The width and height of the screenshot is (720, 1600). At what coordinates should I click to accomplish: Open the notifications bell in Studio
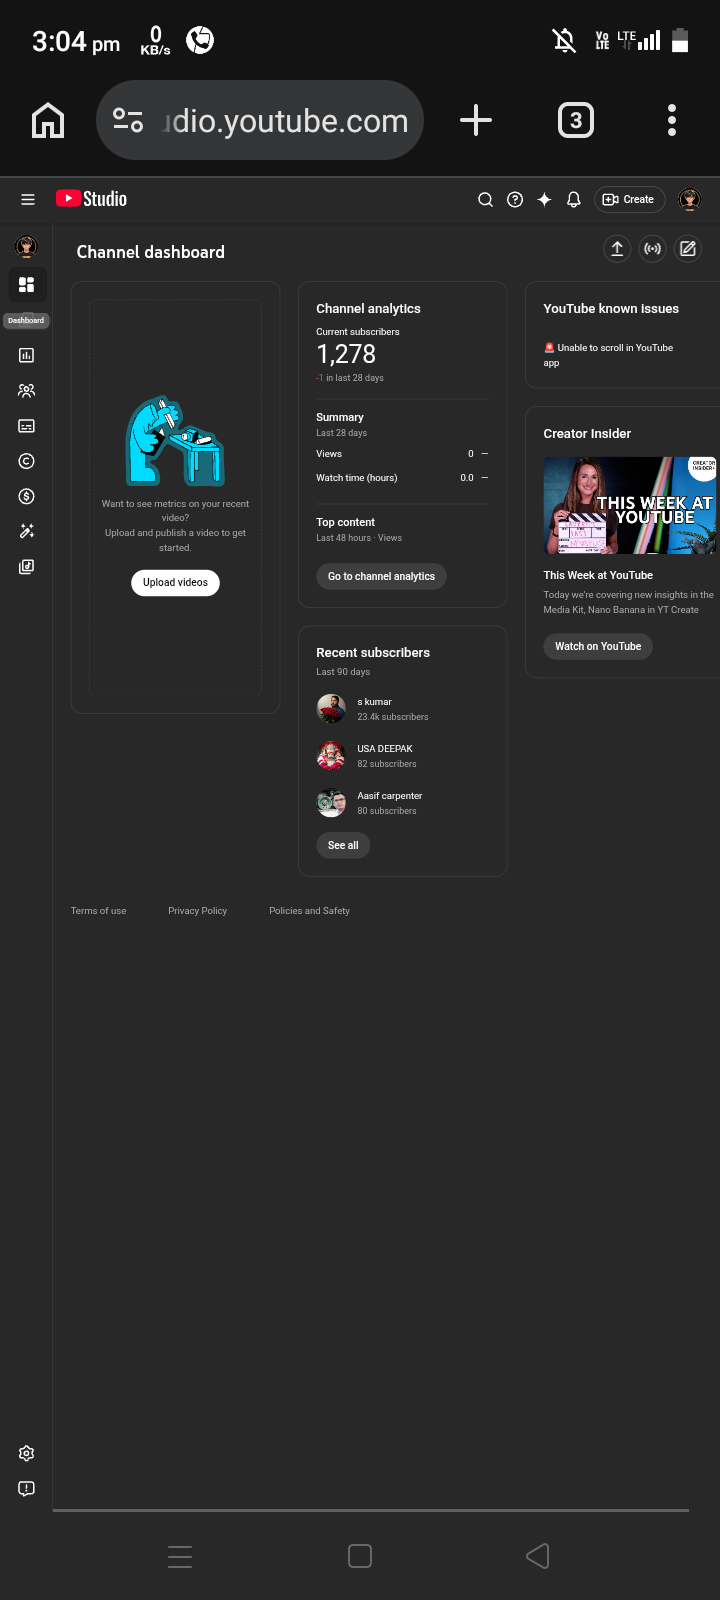coord(574,199)
